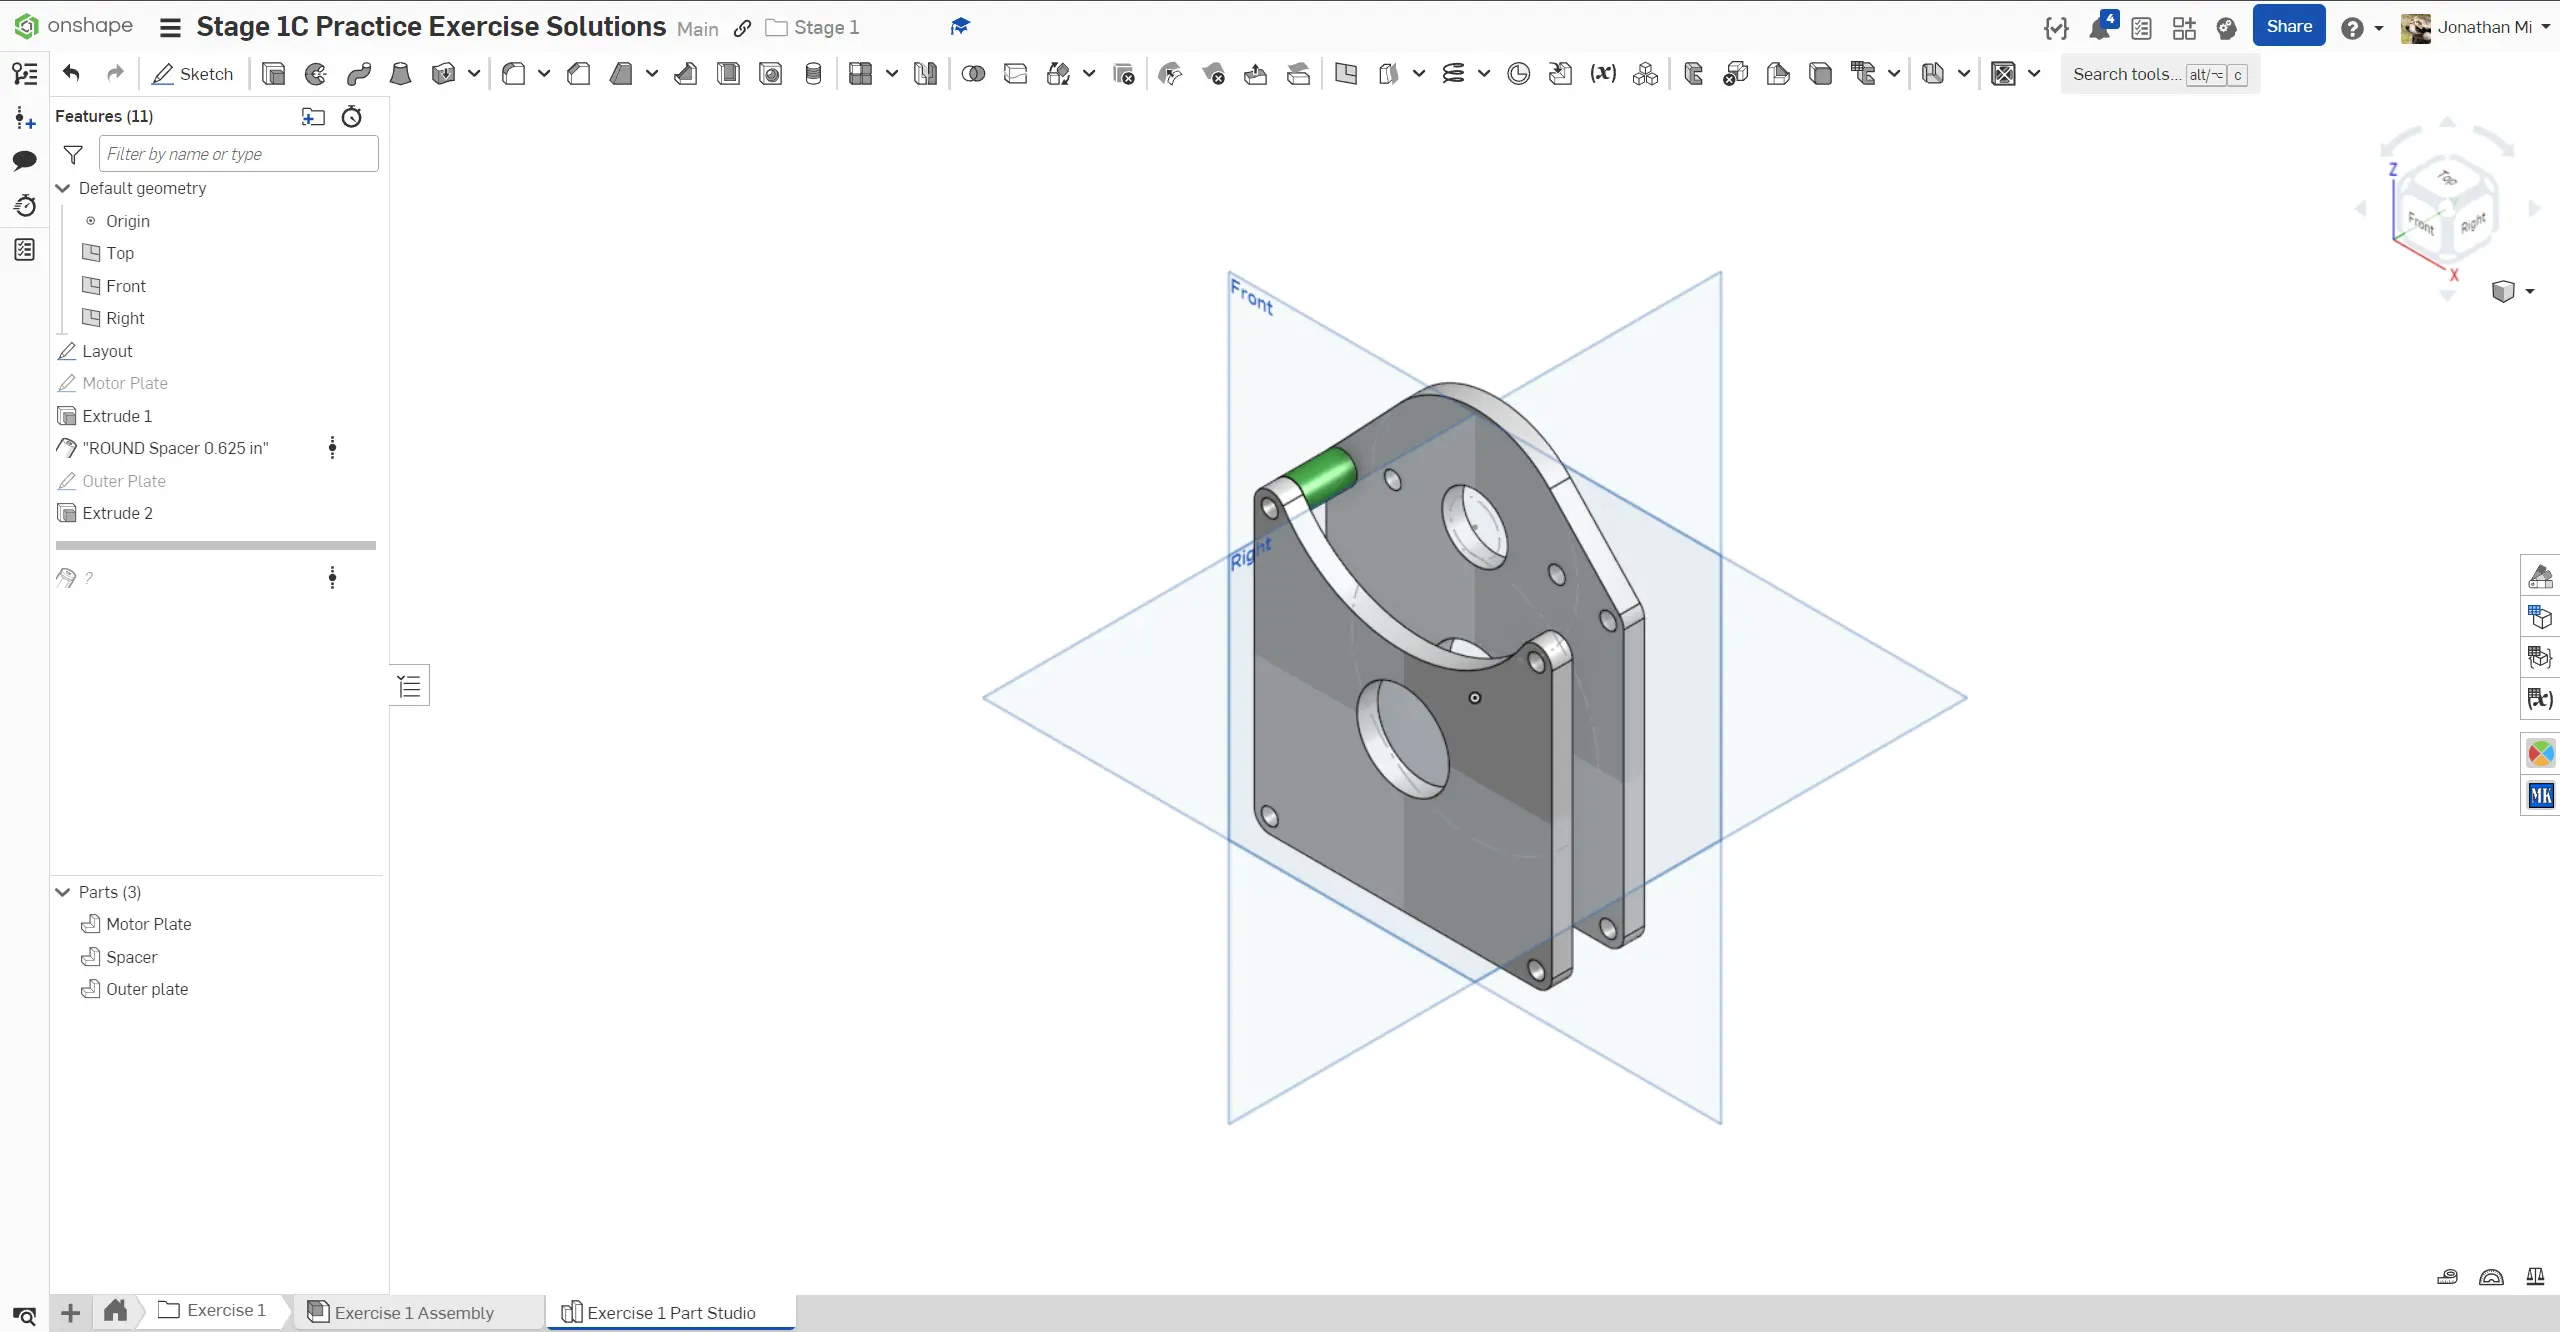The width and height of the screenshot is (2560, 1332).
Task: Click the Undo arrow icon
Action: click(71, 73)
